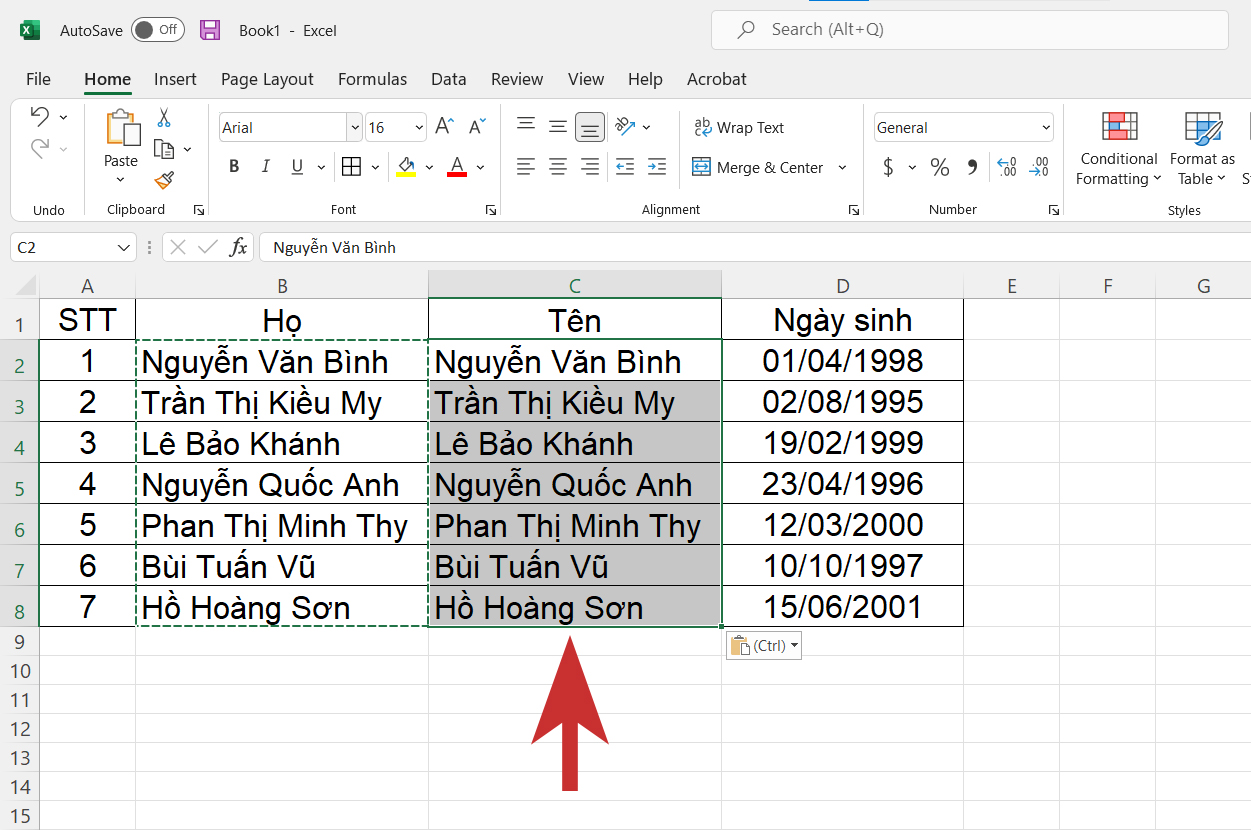Open the Alignment settings dialog launcher
Screen dimensions: 1251x830
853,210
